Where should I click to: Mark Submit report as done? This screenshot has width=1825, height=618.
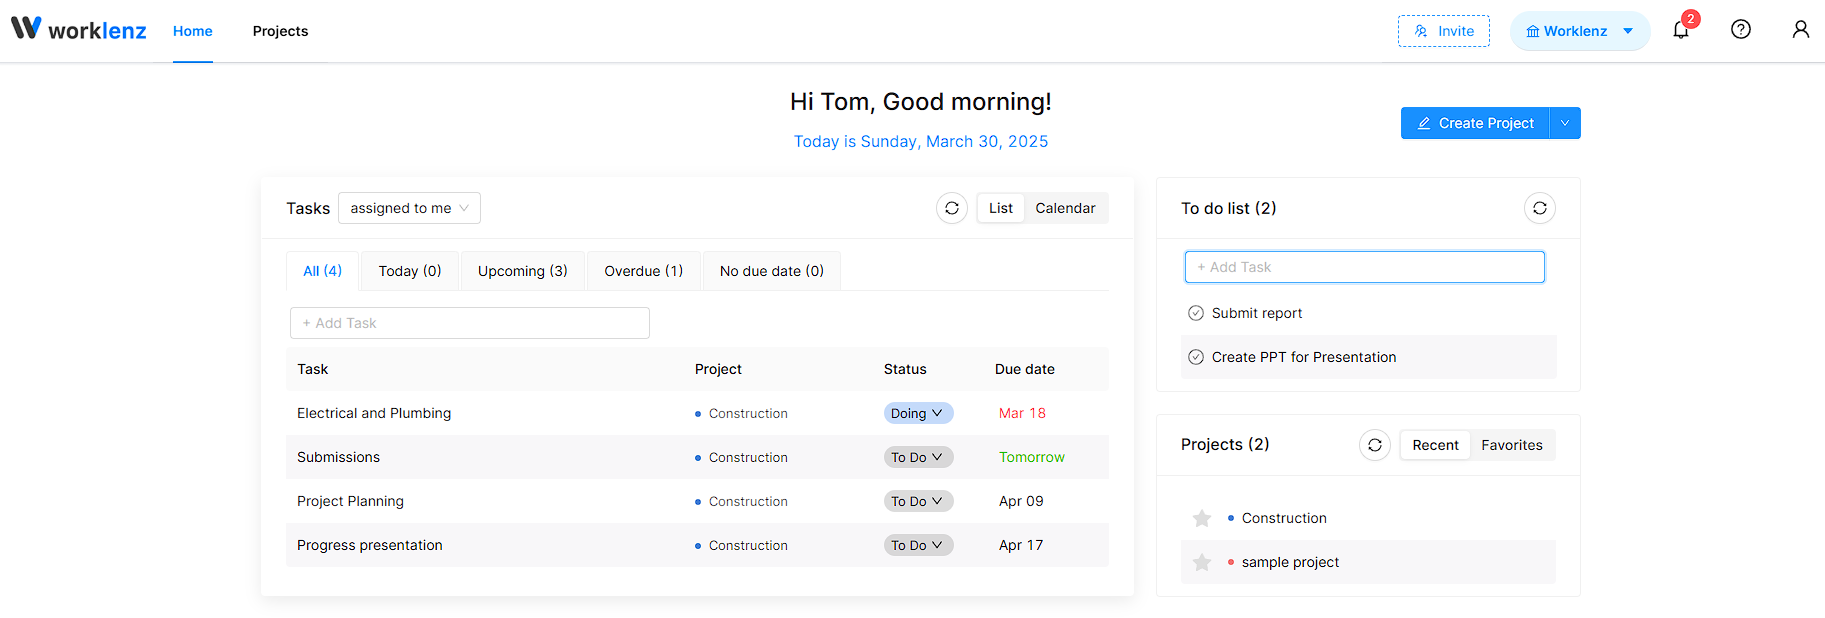coord(1195,313)
